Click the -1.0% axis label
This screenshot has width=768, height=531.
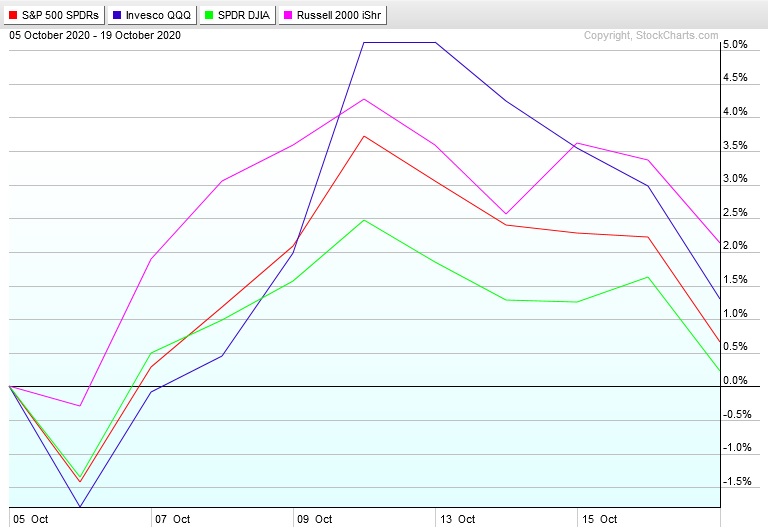click(737, 448)
